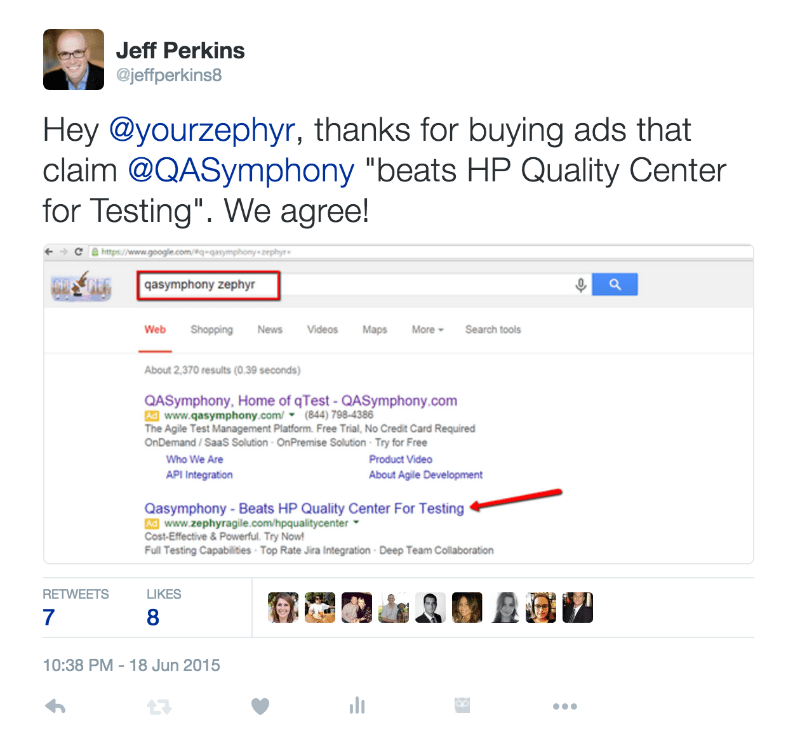
Task: Open the @yourzephyr mention link
Action: [x=202, y=130]
